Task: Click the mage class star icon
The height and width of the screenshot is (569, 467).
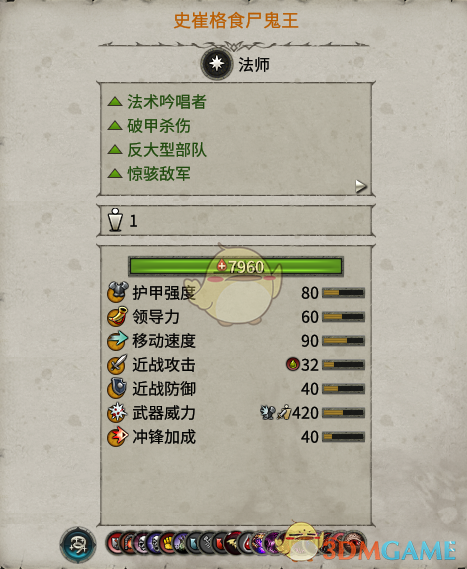Action: click(217, 64)
